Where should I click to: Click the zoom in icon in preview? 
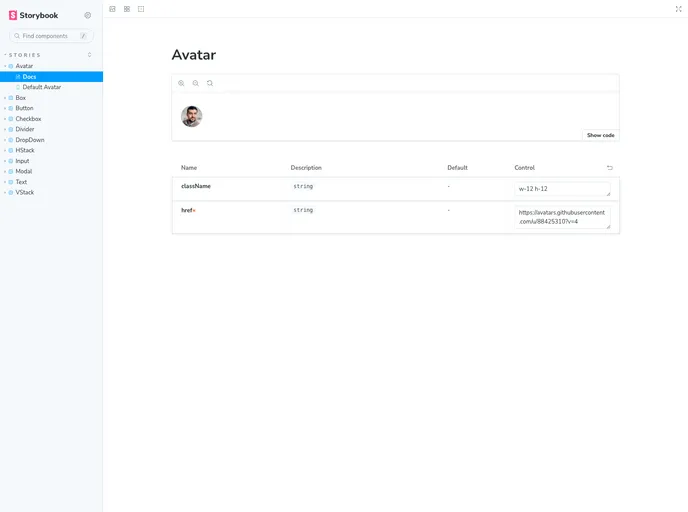click(181, 83)
